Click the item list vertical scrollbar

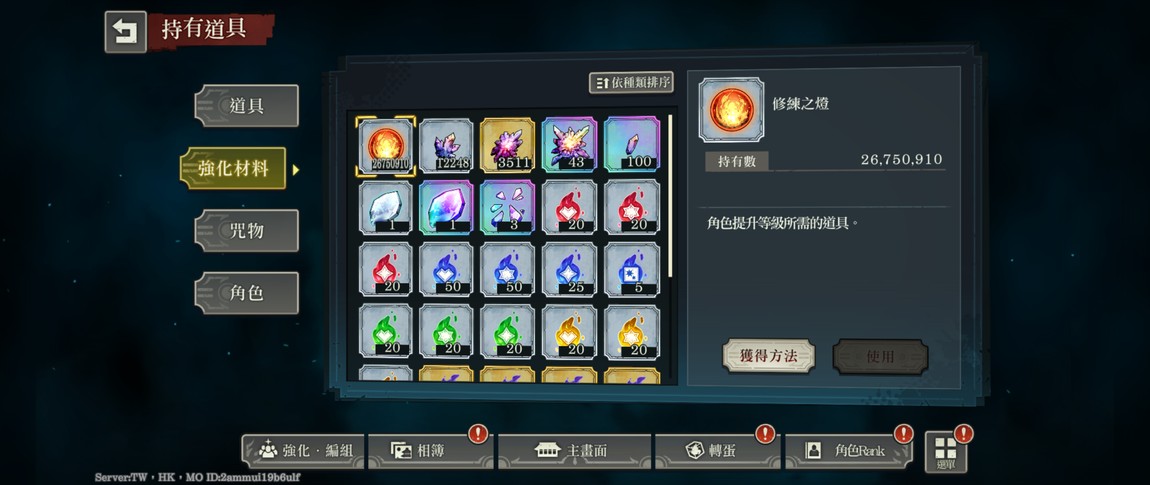tap(670, 195)
